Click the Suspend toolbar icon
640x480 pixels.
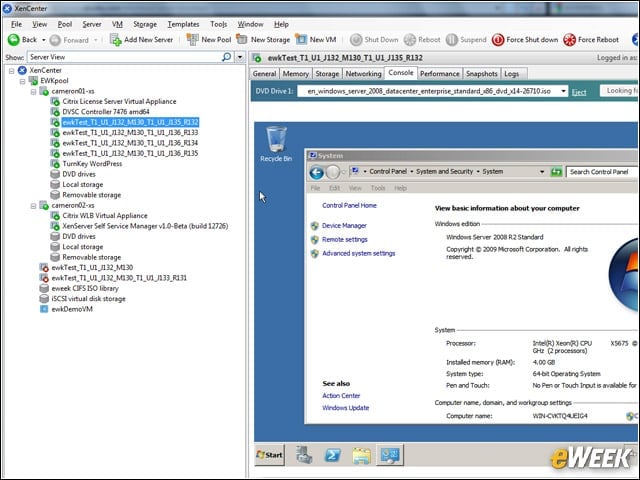click(x=452, y=40)
